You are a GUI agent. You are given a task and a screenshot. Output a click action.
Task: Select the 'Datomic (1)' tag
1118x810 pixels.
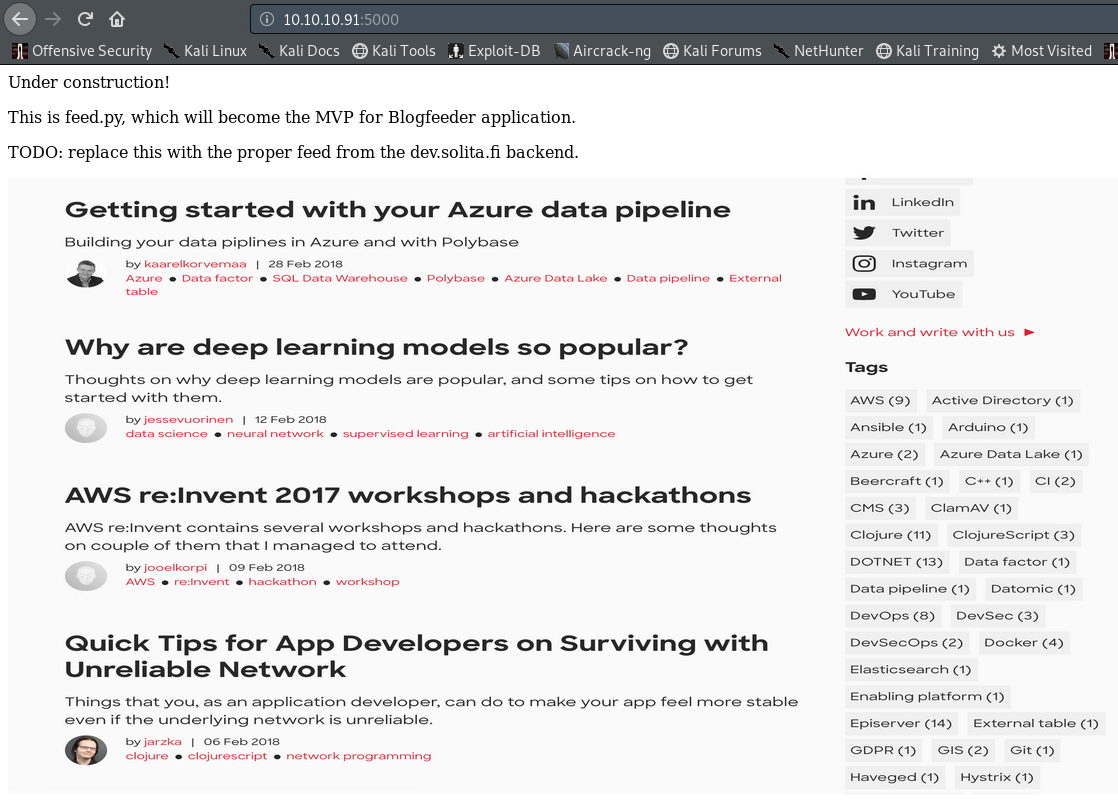[1032, 589]
